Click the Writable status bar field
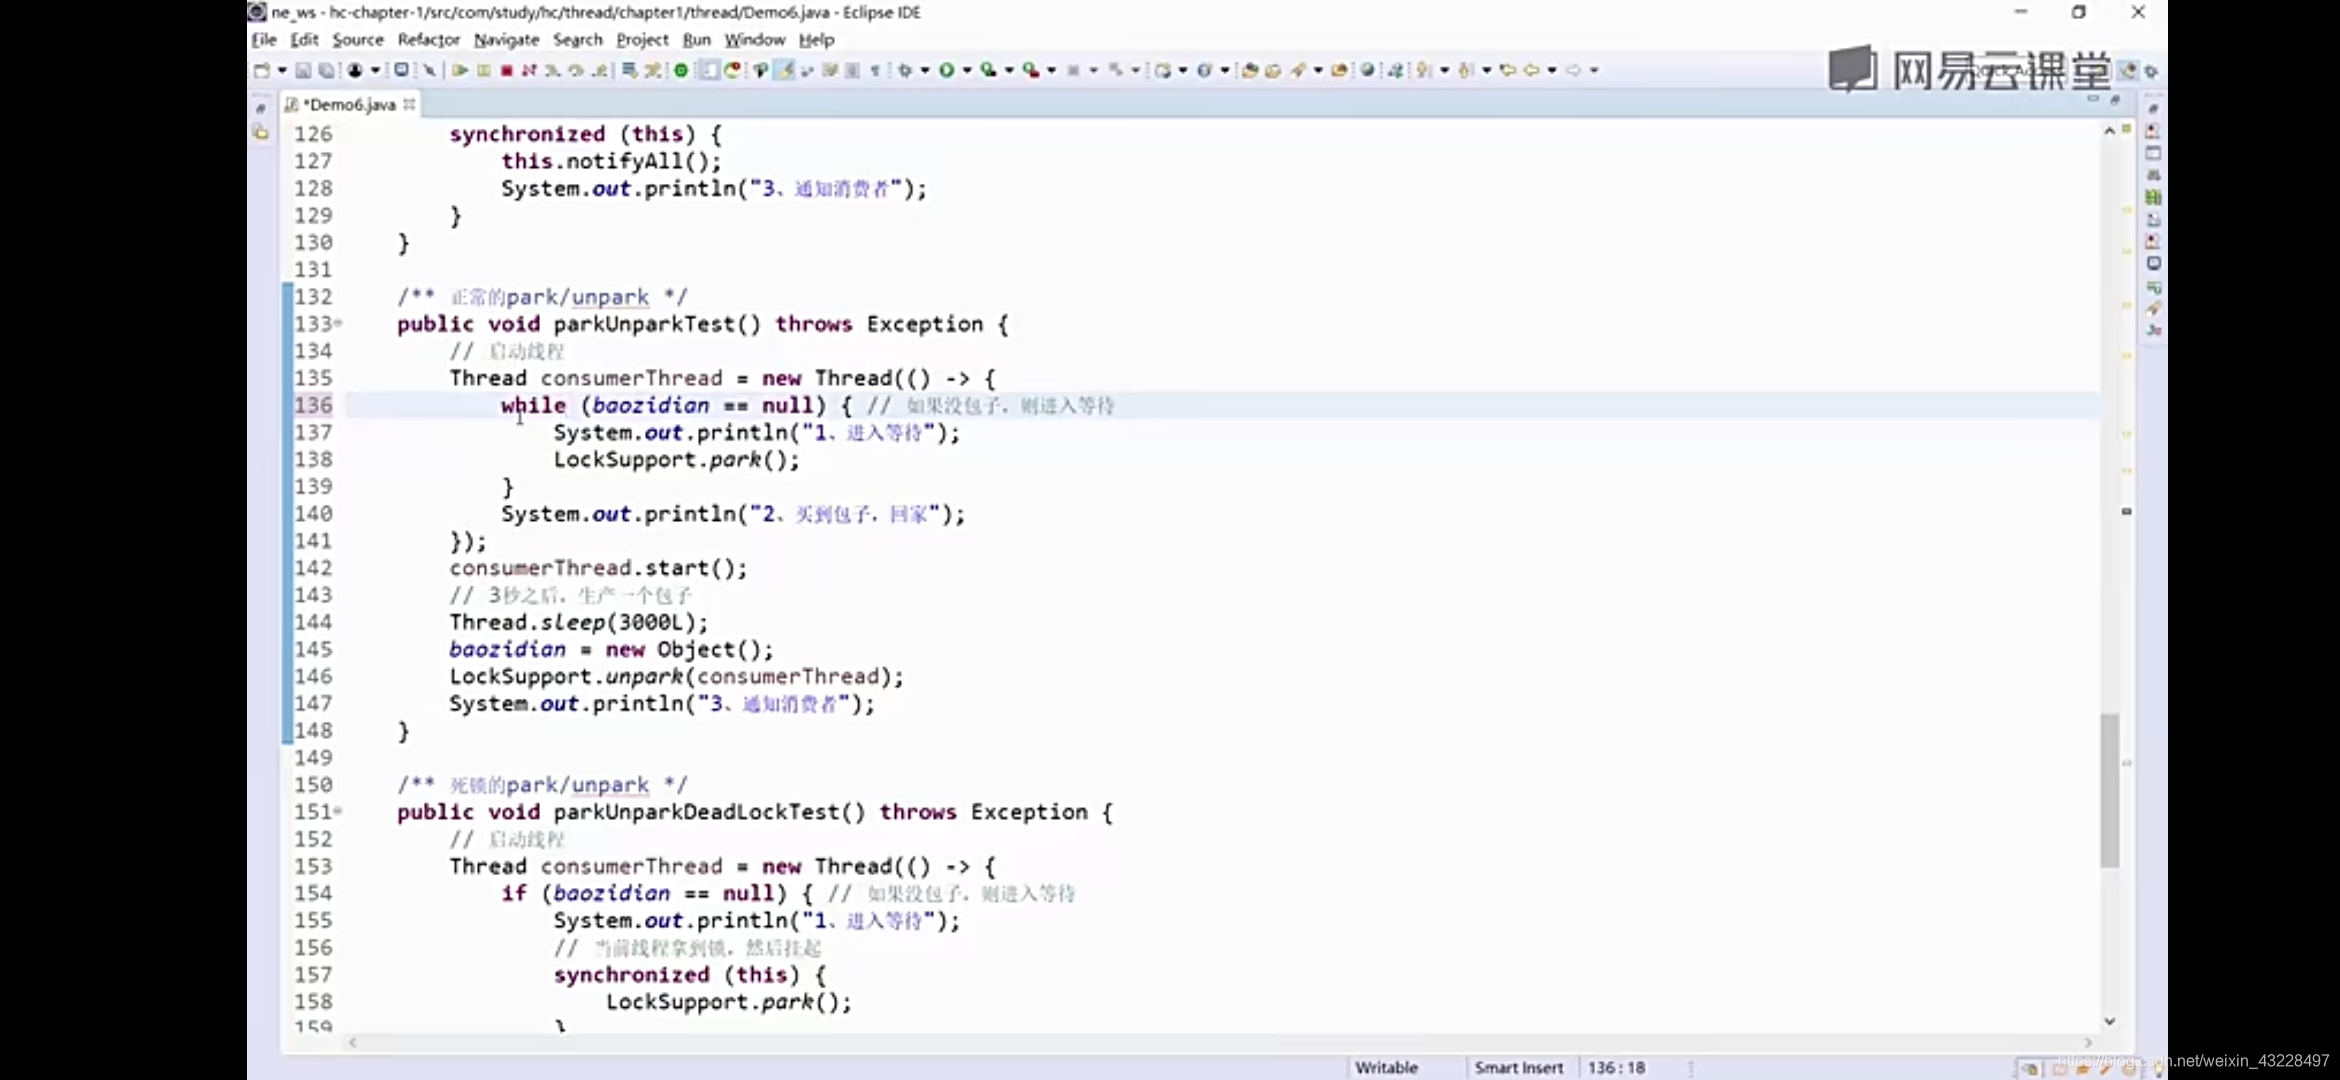This screenshot has height=1080, width=2340. tap(1386, 1067)
